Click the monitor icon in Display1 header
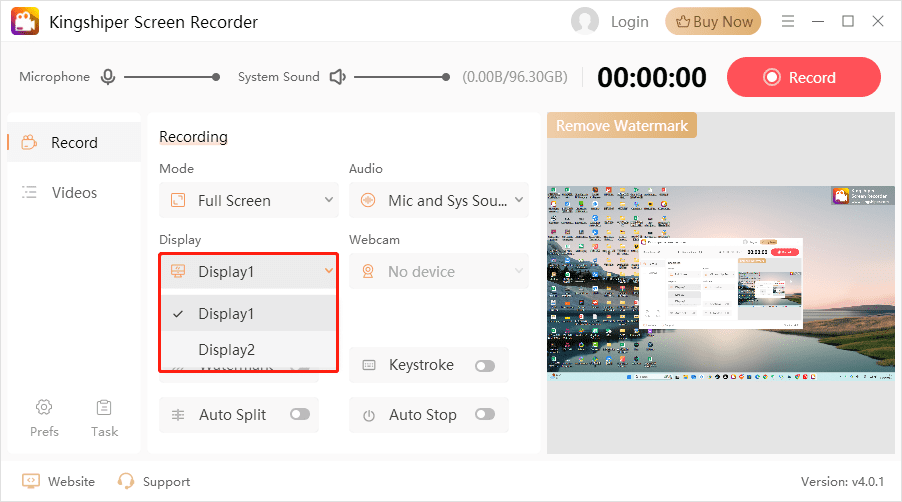Viewport: 902px width, 502px height. click(178, 271)
